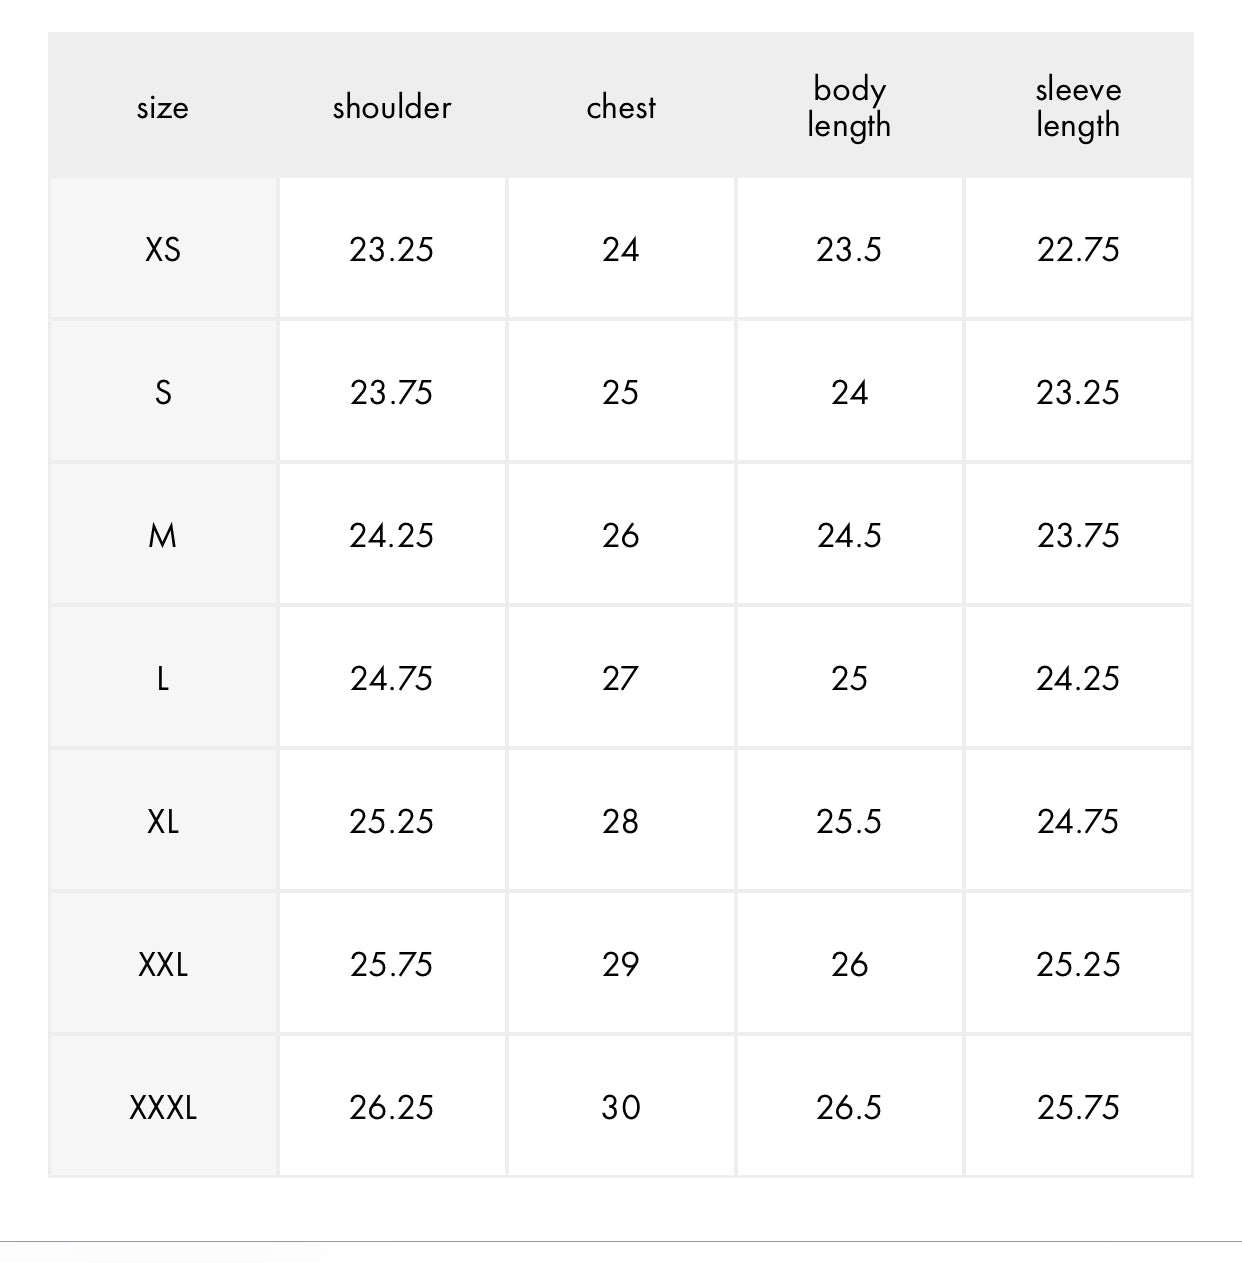1242x1263 pixels.
Task: Click the XXXL sleeve length value 25.75
Action: 1078,1107
